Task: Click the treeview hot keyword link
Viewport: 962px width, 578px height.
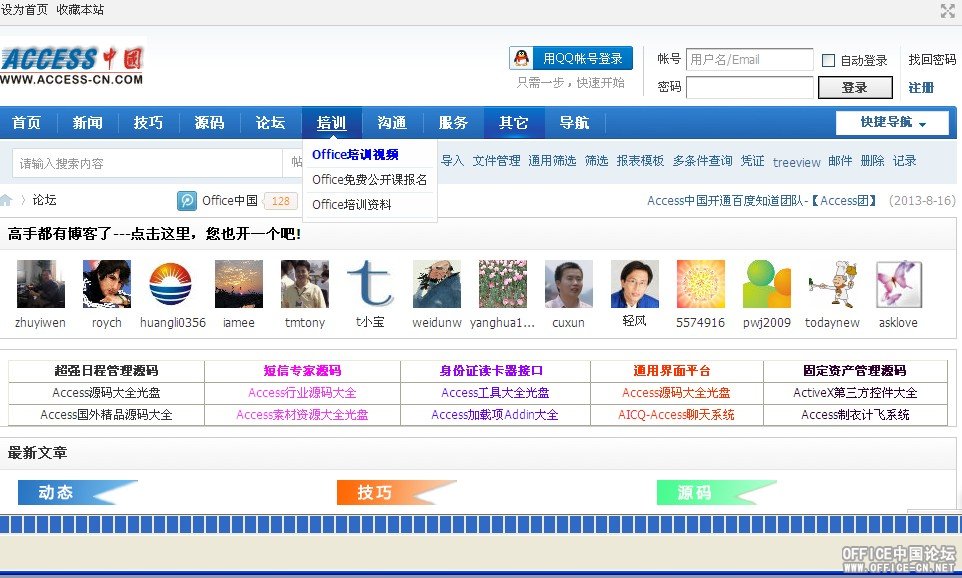Action: [x=796, y=162]
